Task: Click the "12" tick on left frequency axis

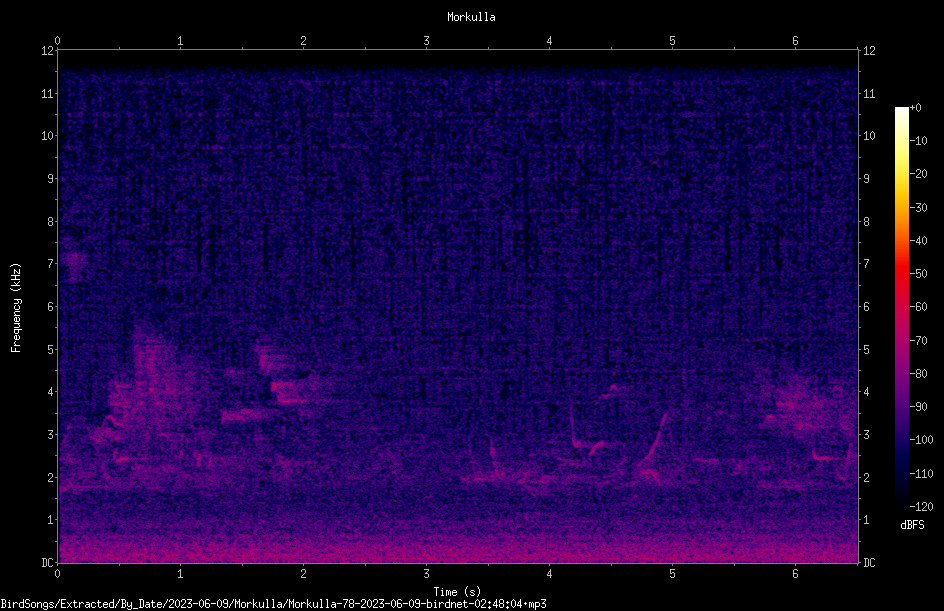Action: coord(47,51)
